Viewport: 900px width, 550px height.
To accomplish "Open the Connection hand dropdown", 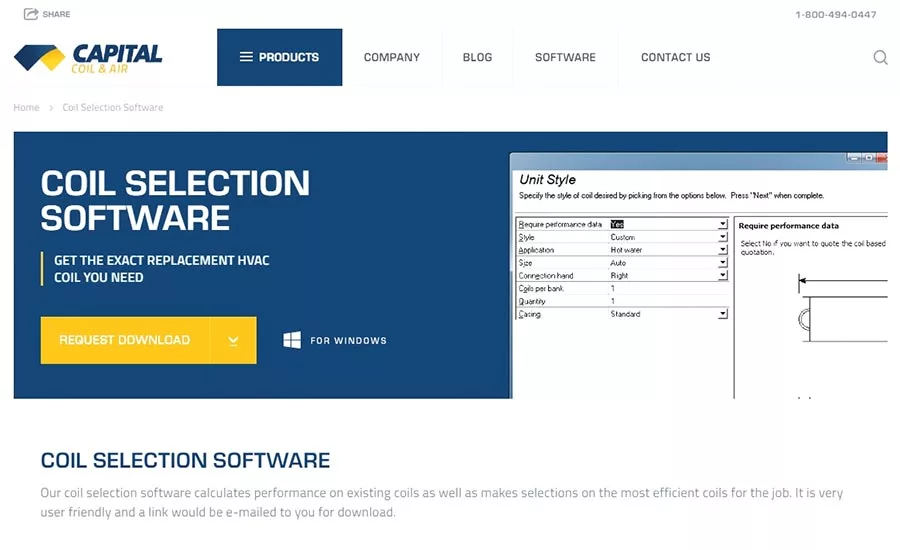I will click(723, 275).
